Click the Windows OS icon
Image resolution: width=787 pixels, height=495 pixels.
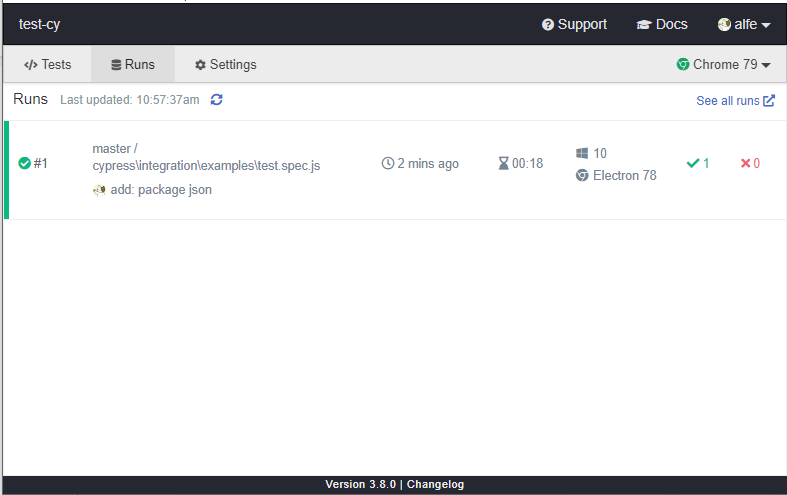pyautogui.click(x=582, y=153)
